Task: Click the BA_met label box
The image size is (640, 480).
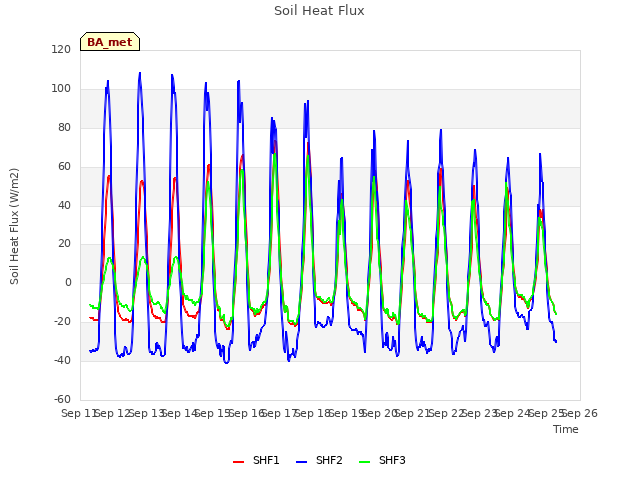Action: pos(110,42)
